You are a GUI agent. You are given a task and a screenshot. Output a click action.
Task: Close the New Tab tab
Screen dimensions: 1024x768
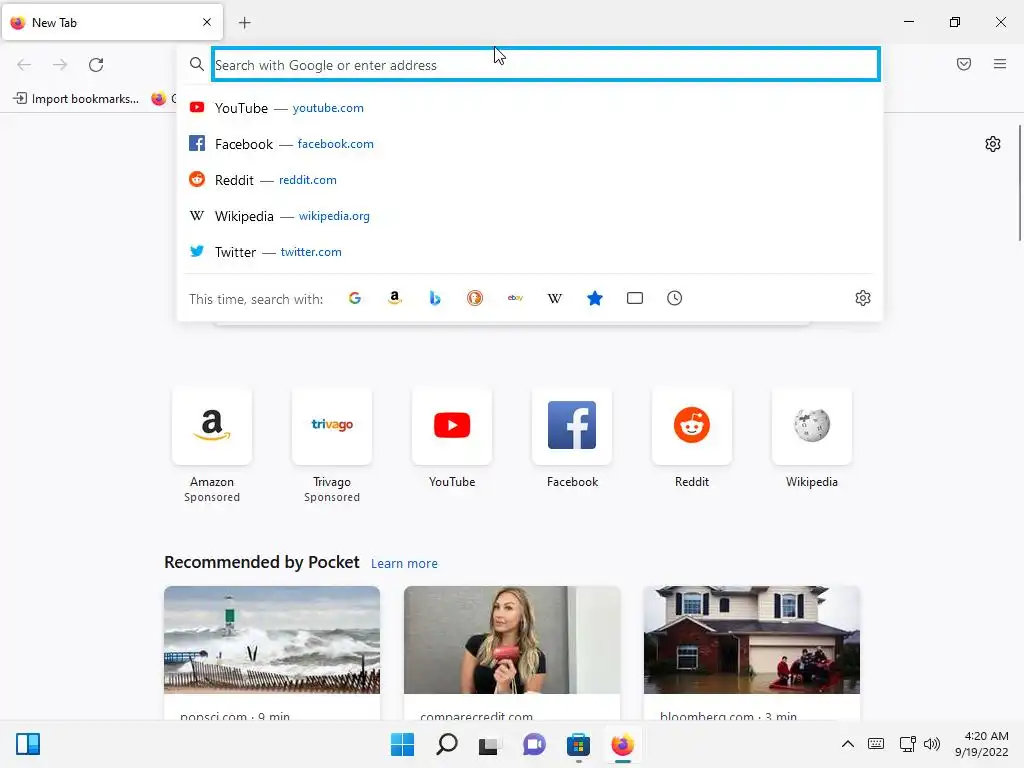(207, 22)
